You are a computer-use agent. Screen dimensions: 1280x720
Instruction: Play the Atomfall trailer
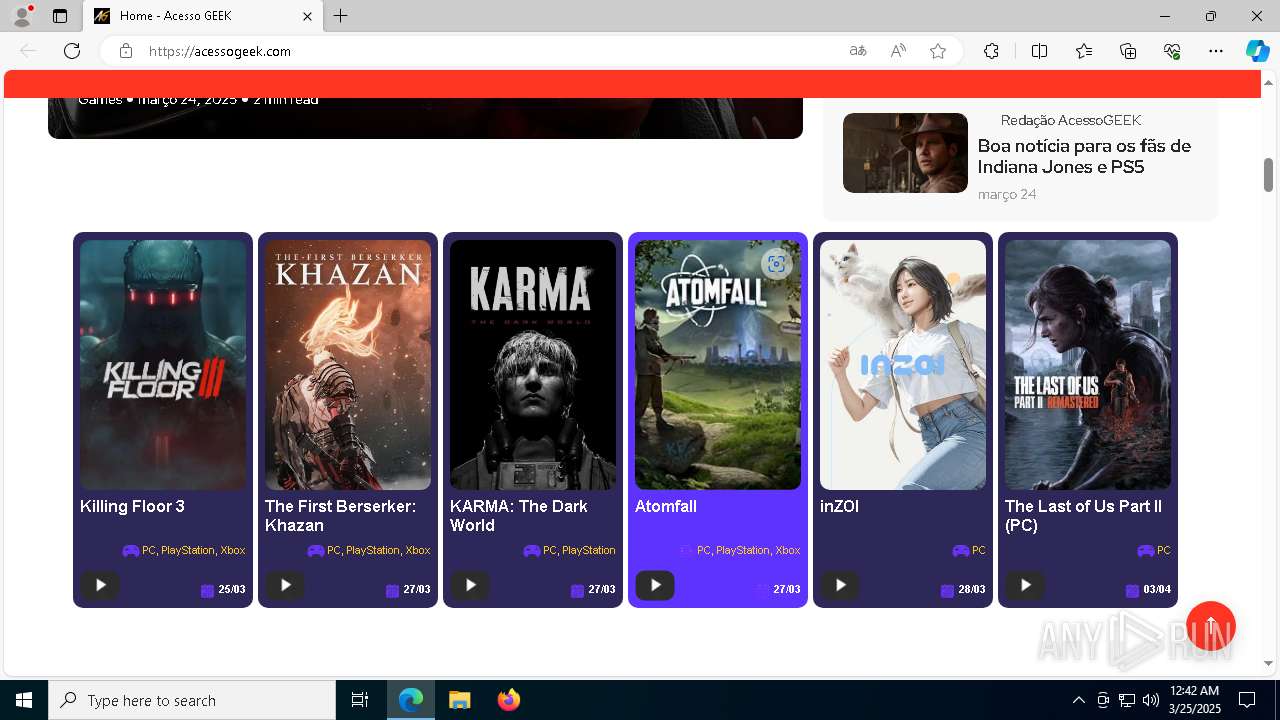655,585
